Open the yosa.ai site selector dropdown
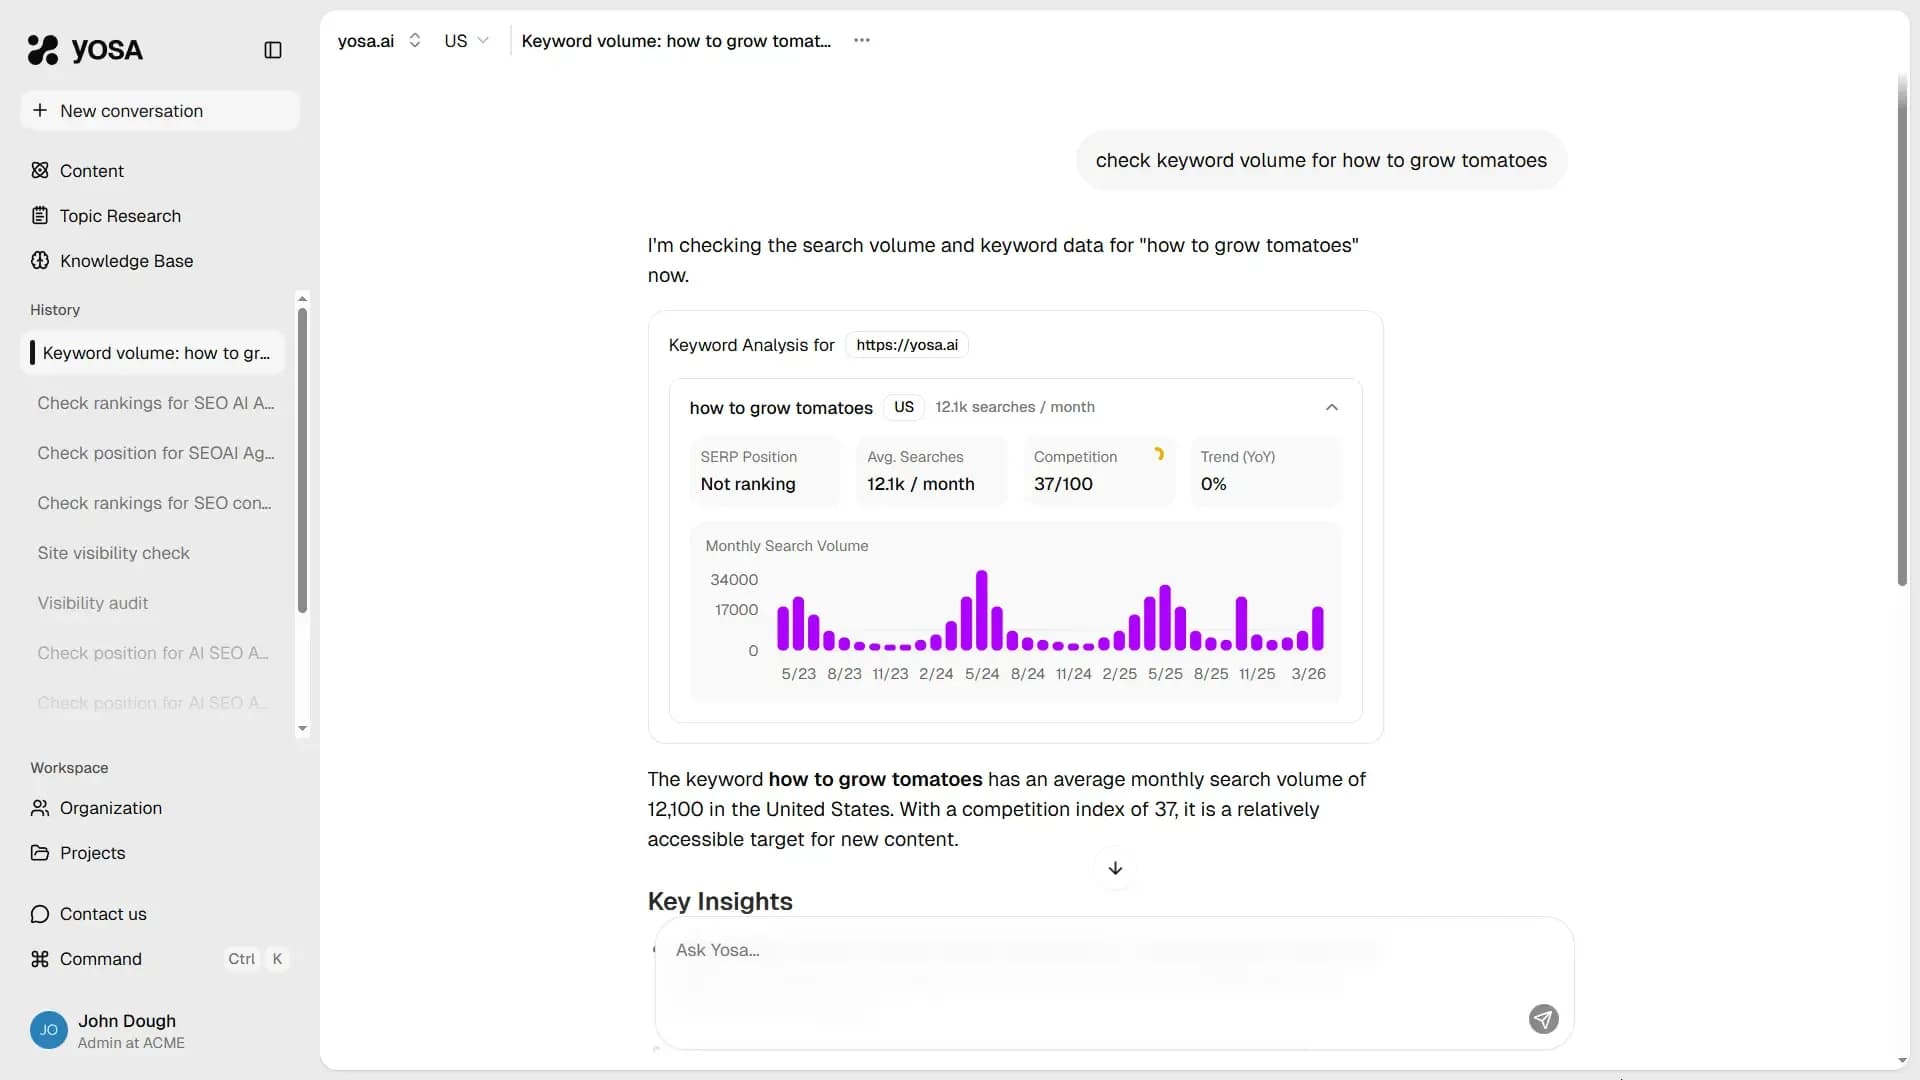The height and width of the screenshot is (1080, 1920). tap(379, 40)
